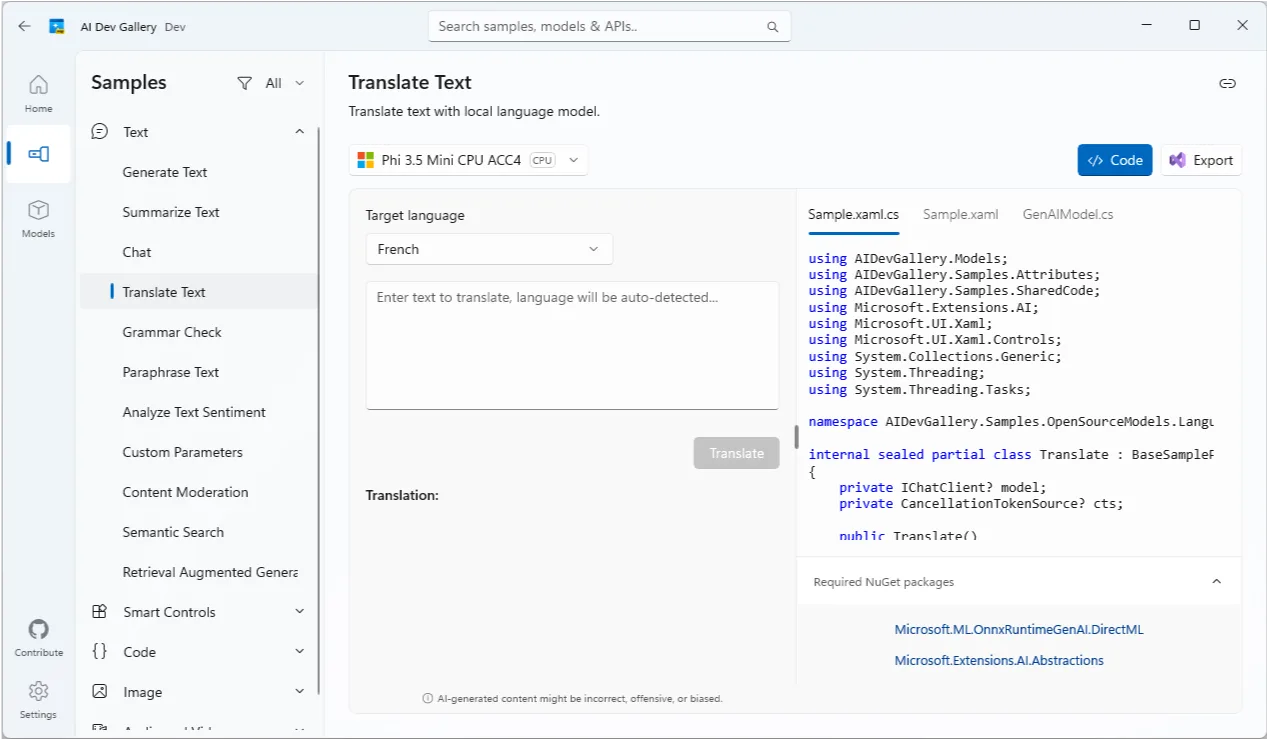Select the Translate Text sample
This screenshot has height=739, width=1267.
point(198,292)
